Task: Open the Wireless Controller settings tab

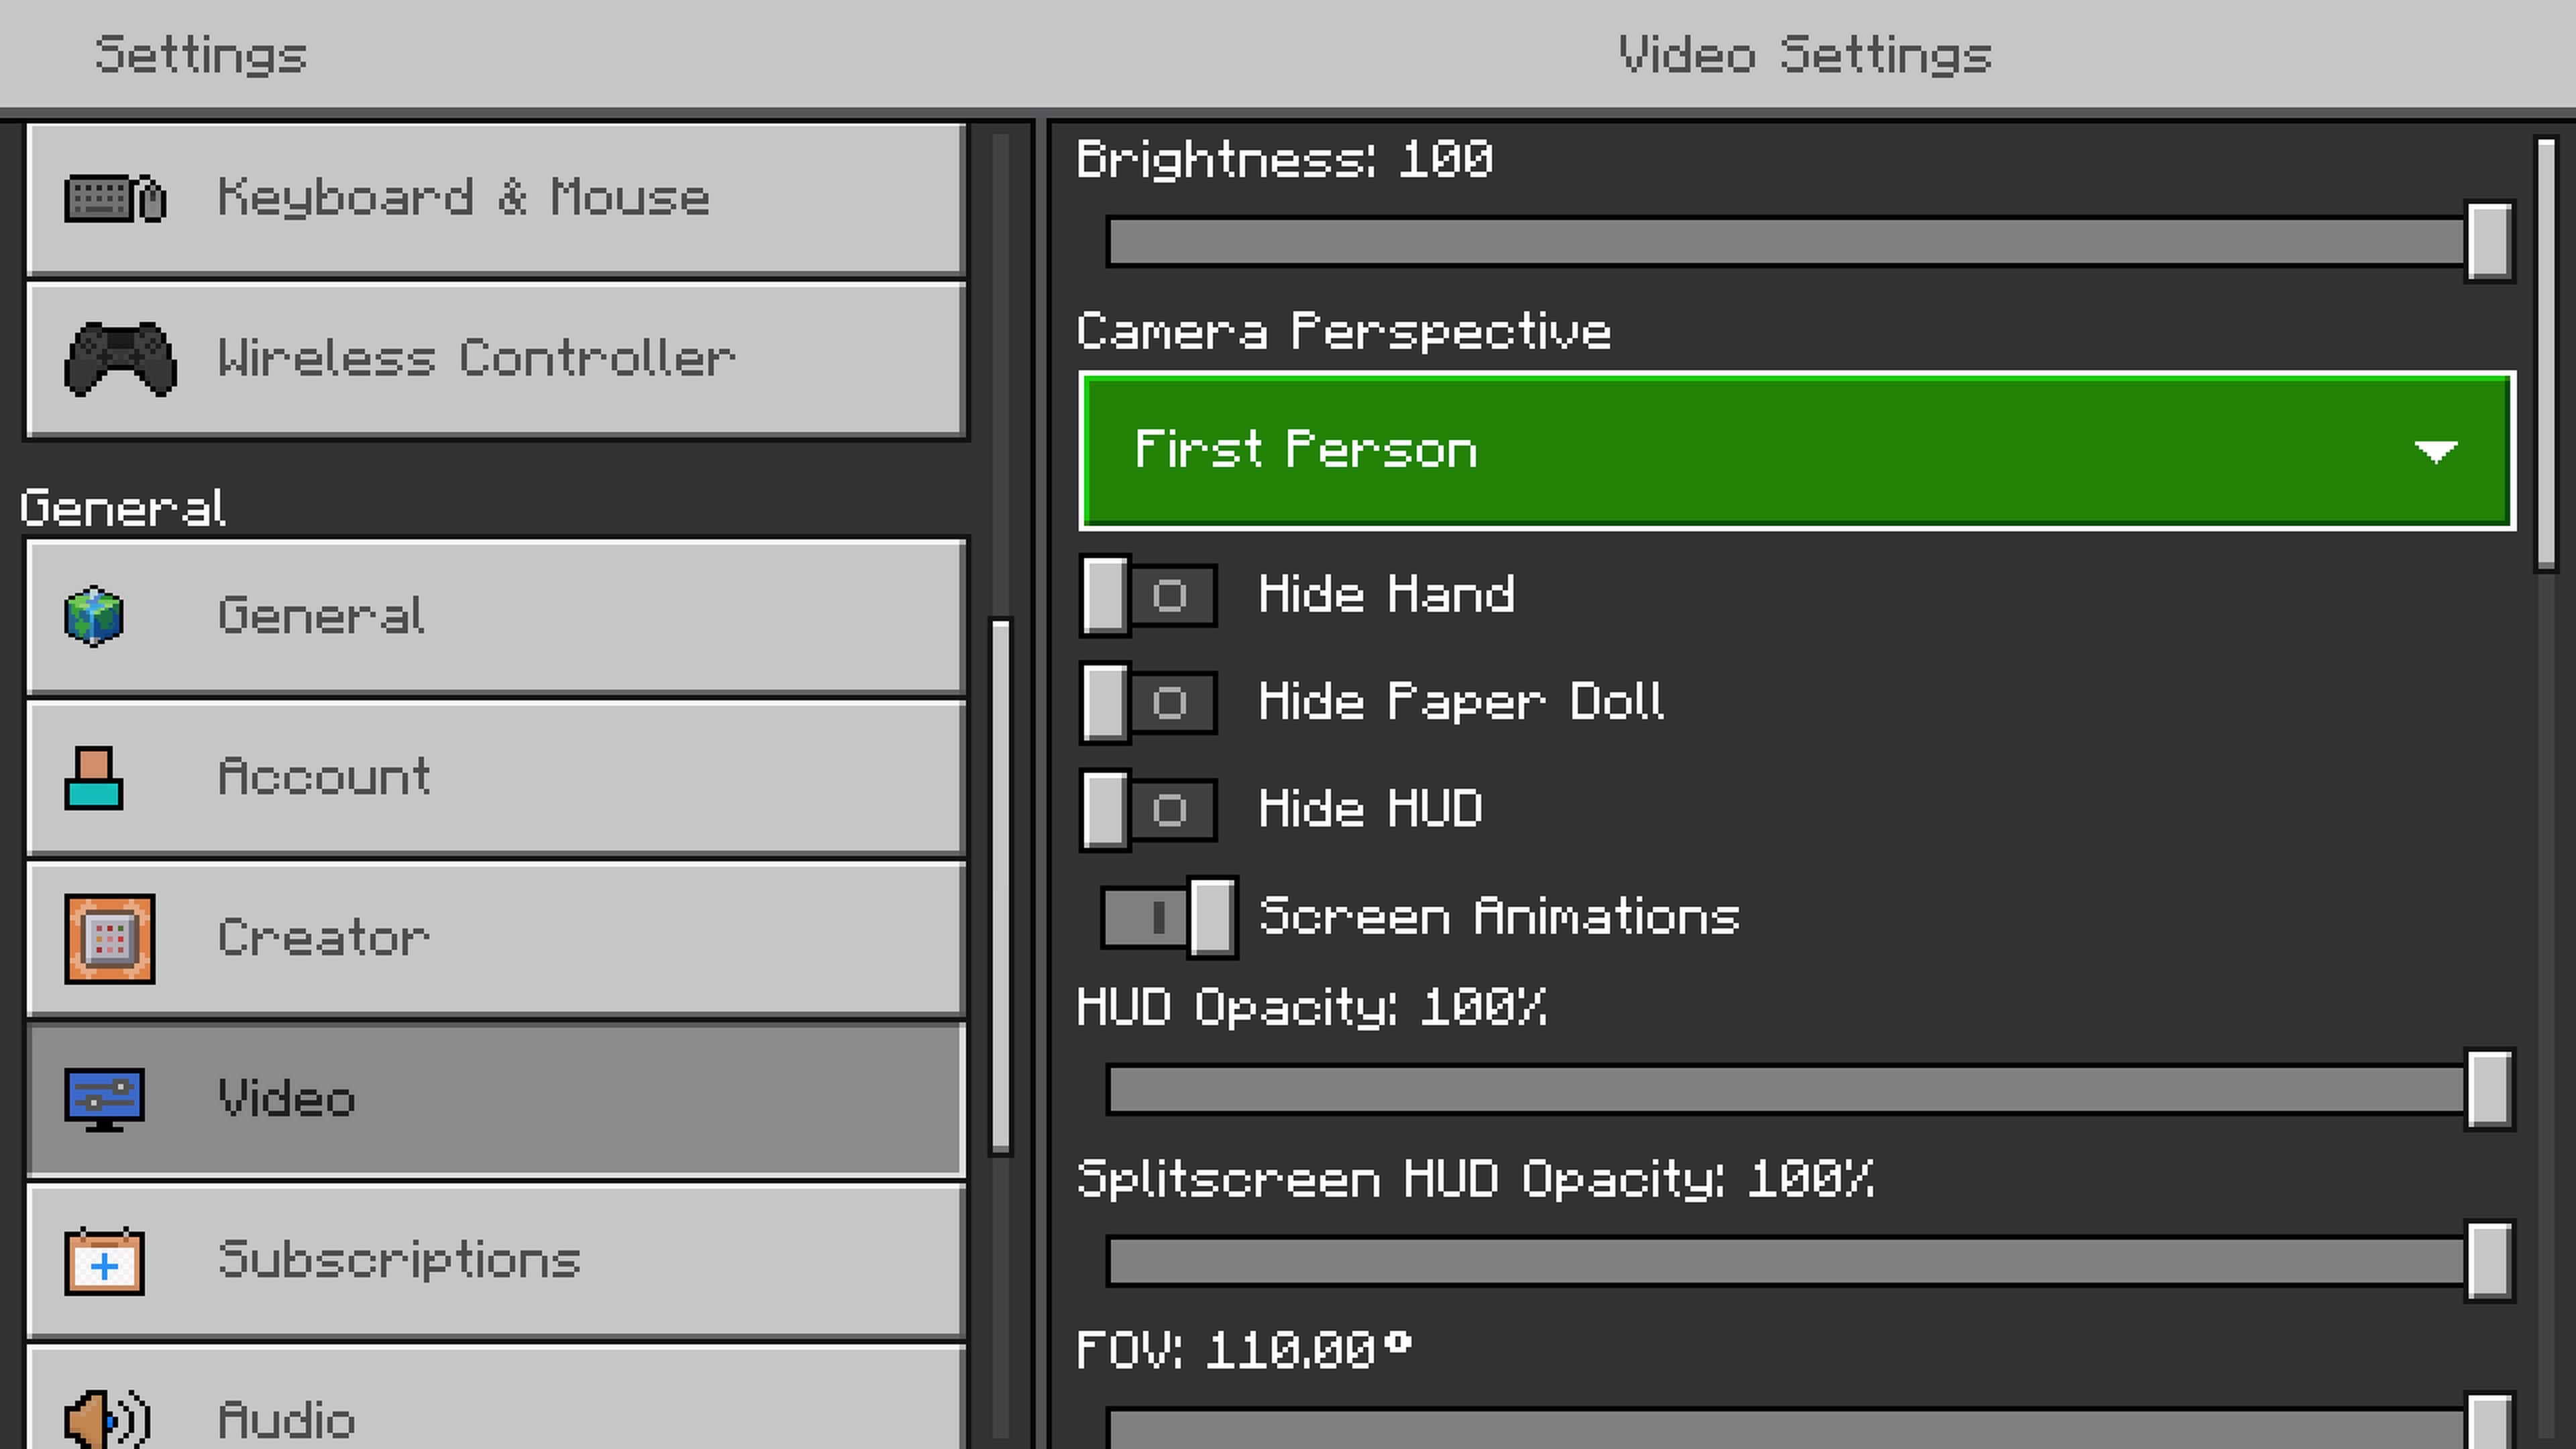Action: tap(495, 359)
